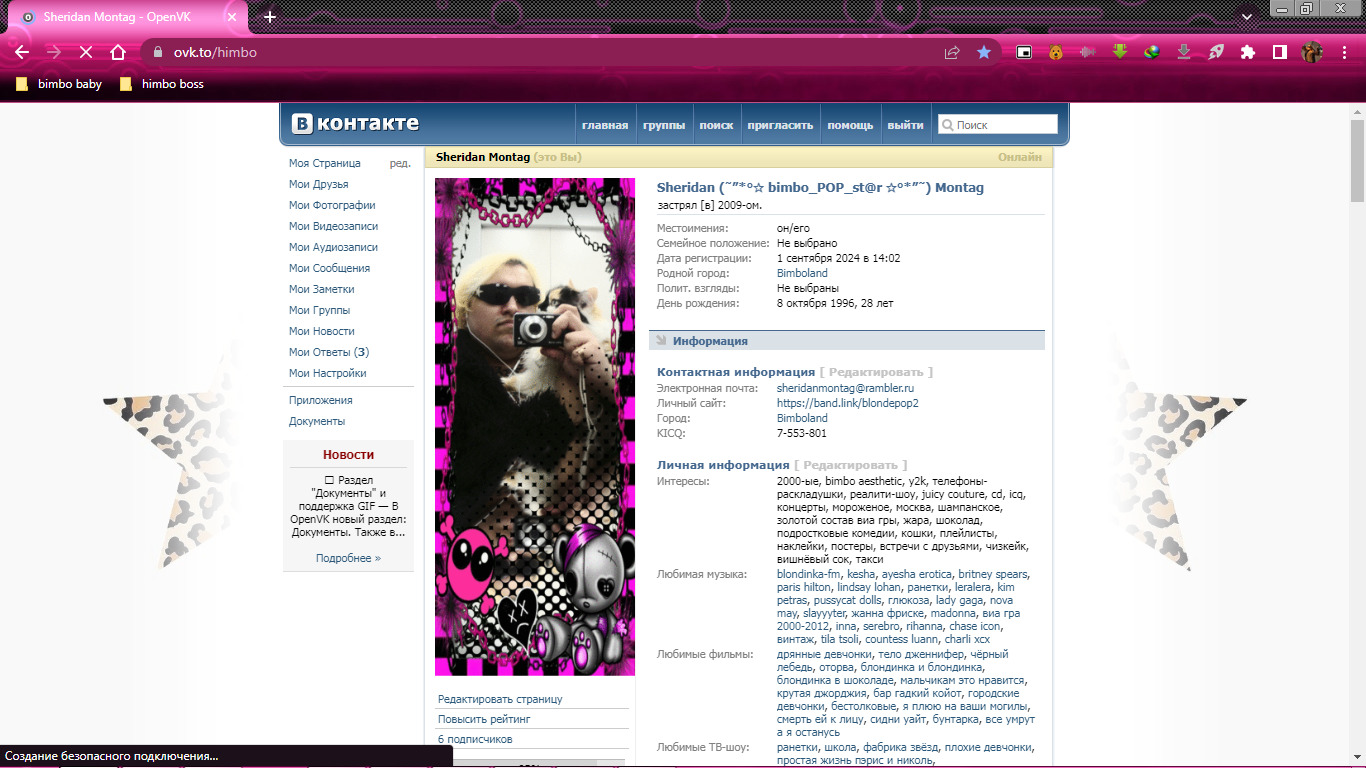Open the sheridanmontag@rambler.ru email link
The height and width of the screenshot is (768, 1366).
pos(846,388)
